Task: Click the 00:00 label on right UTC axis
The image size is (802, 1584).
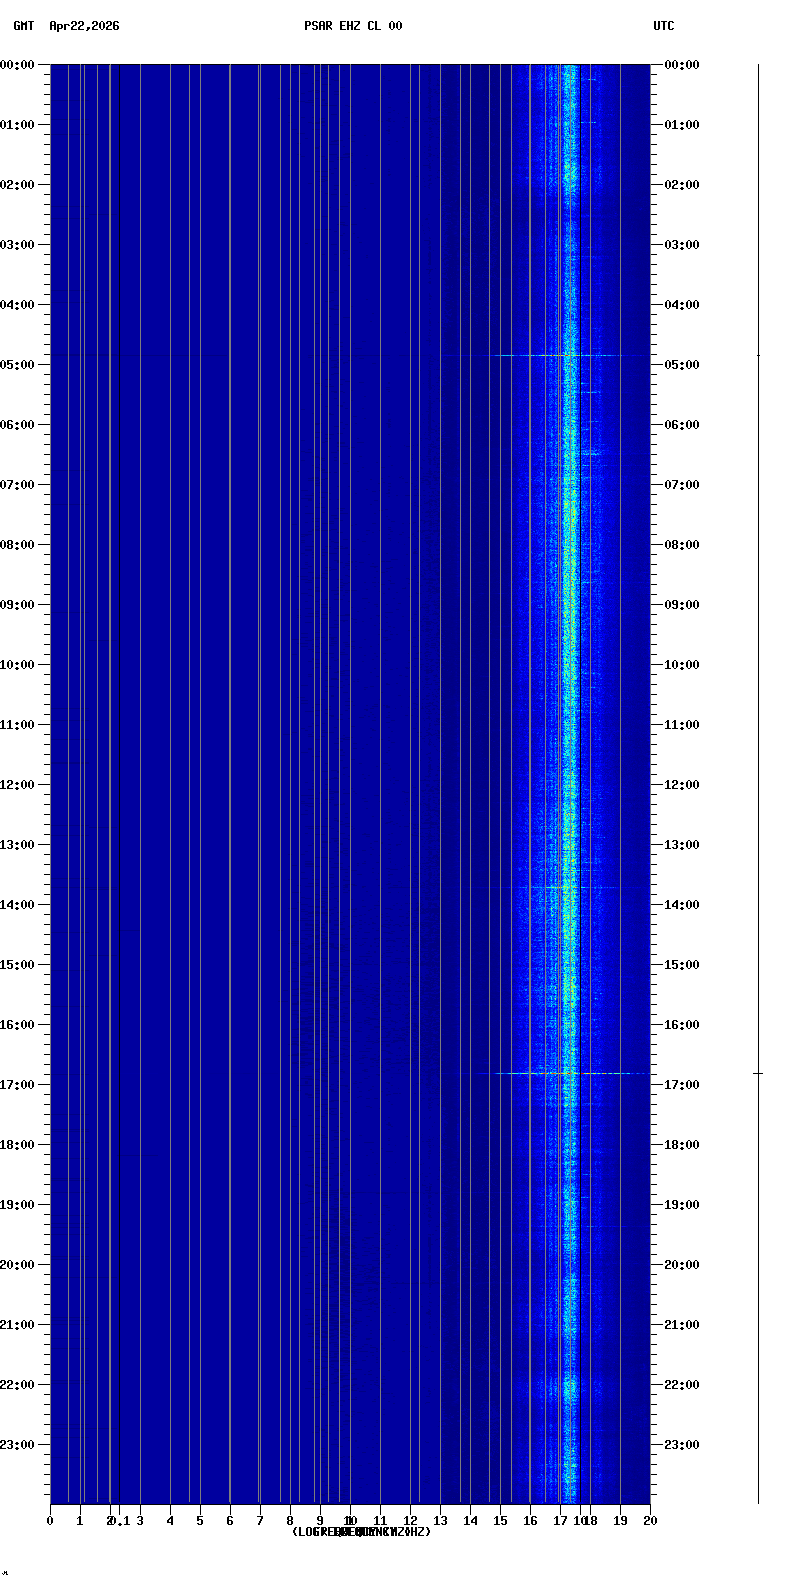Action: pyautogui.click(x=682, y=65)
